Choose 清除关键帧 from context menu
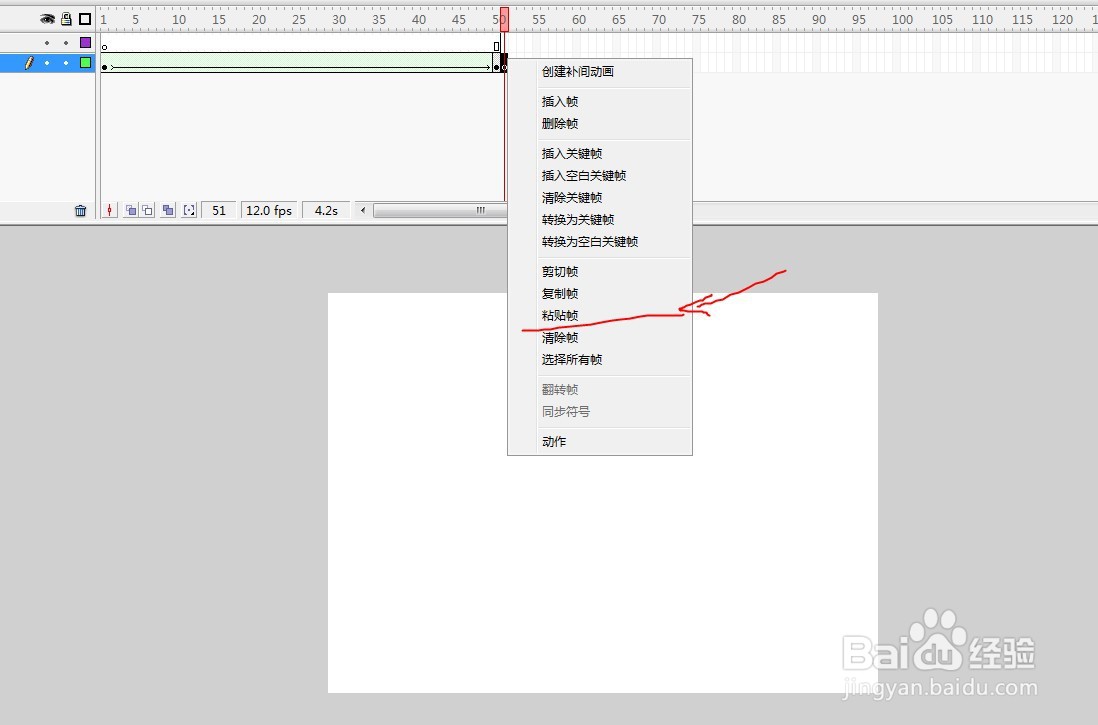Viewport: 1098px width, 725px height. click(599, 198)
